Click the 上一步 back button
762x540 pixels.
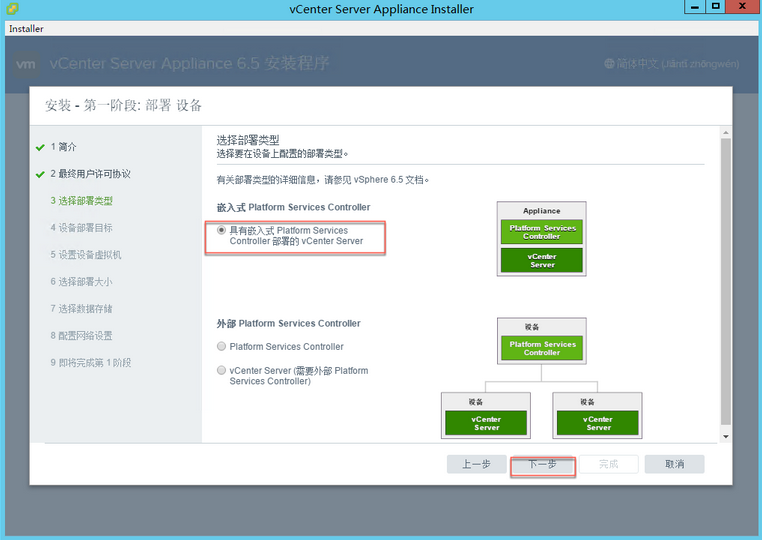click(x=476, y=464)
